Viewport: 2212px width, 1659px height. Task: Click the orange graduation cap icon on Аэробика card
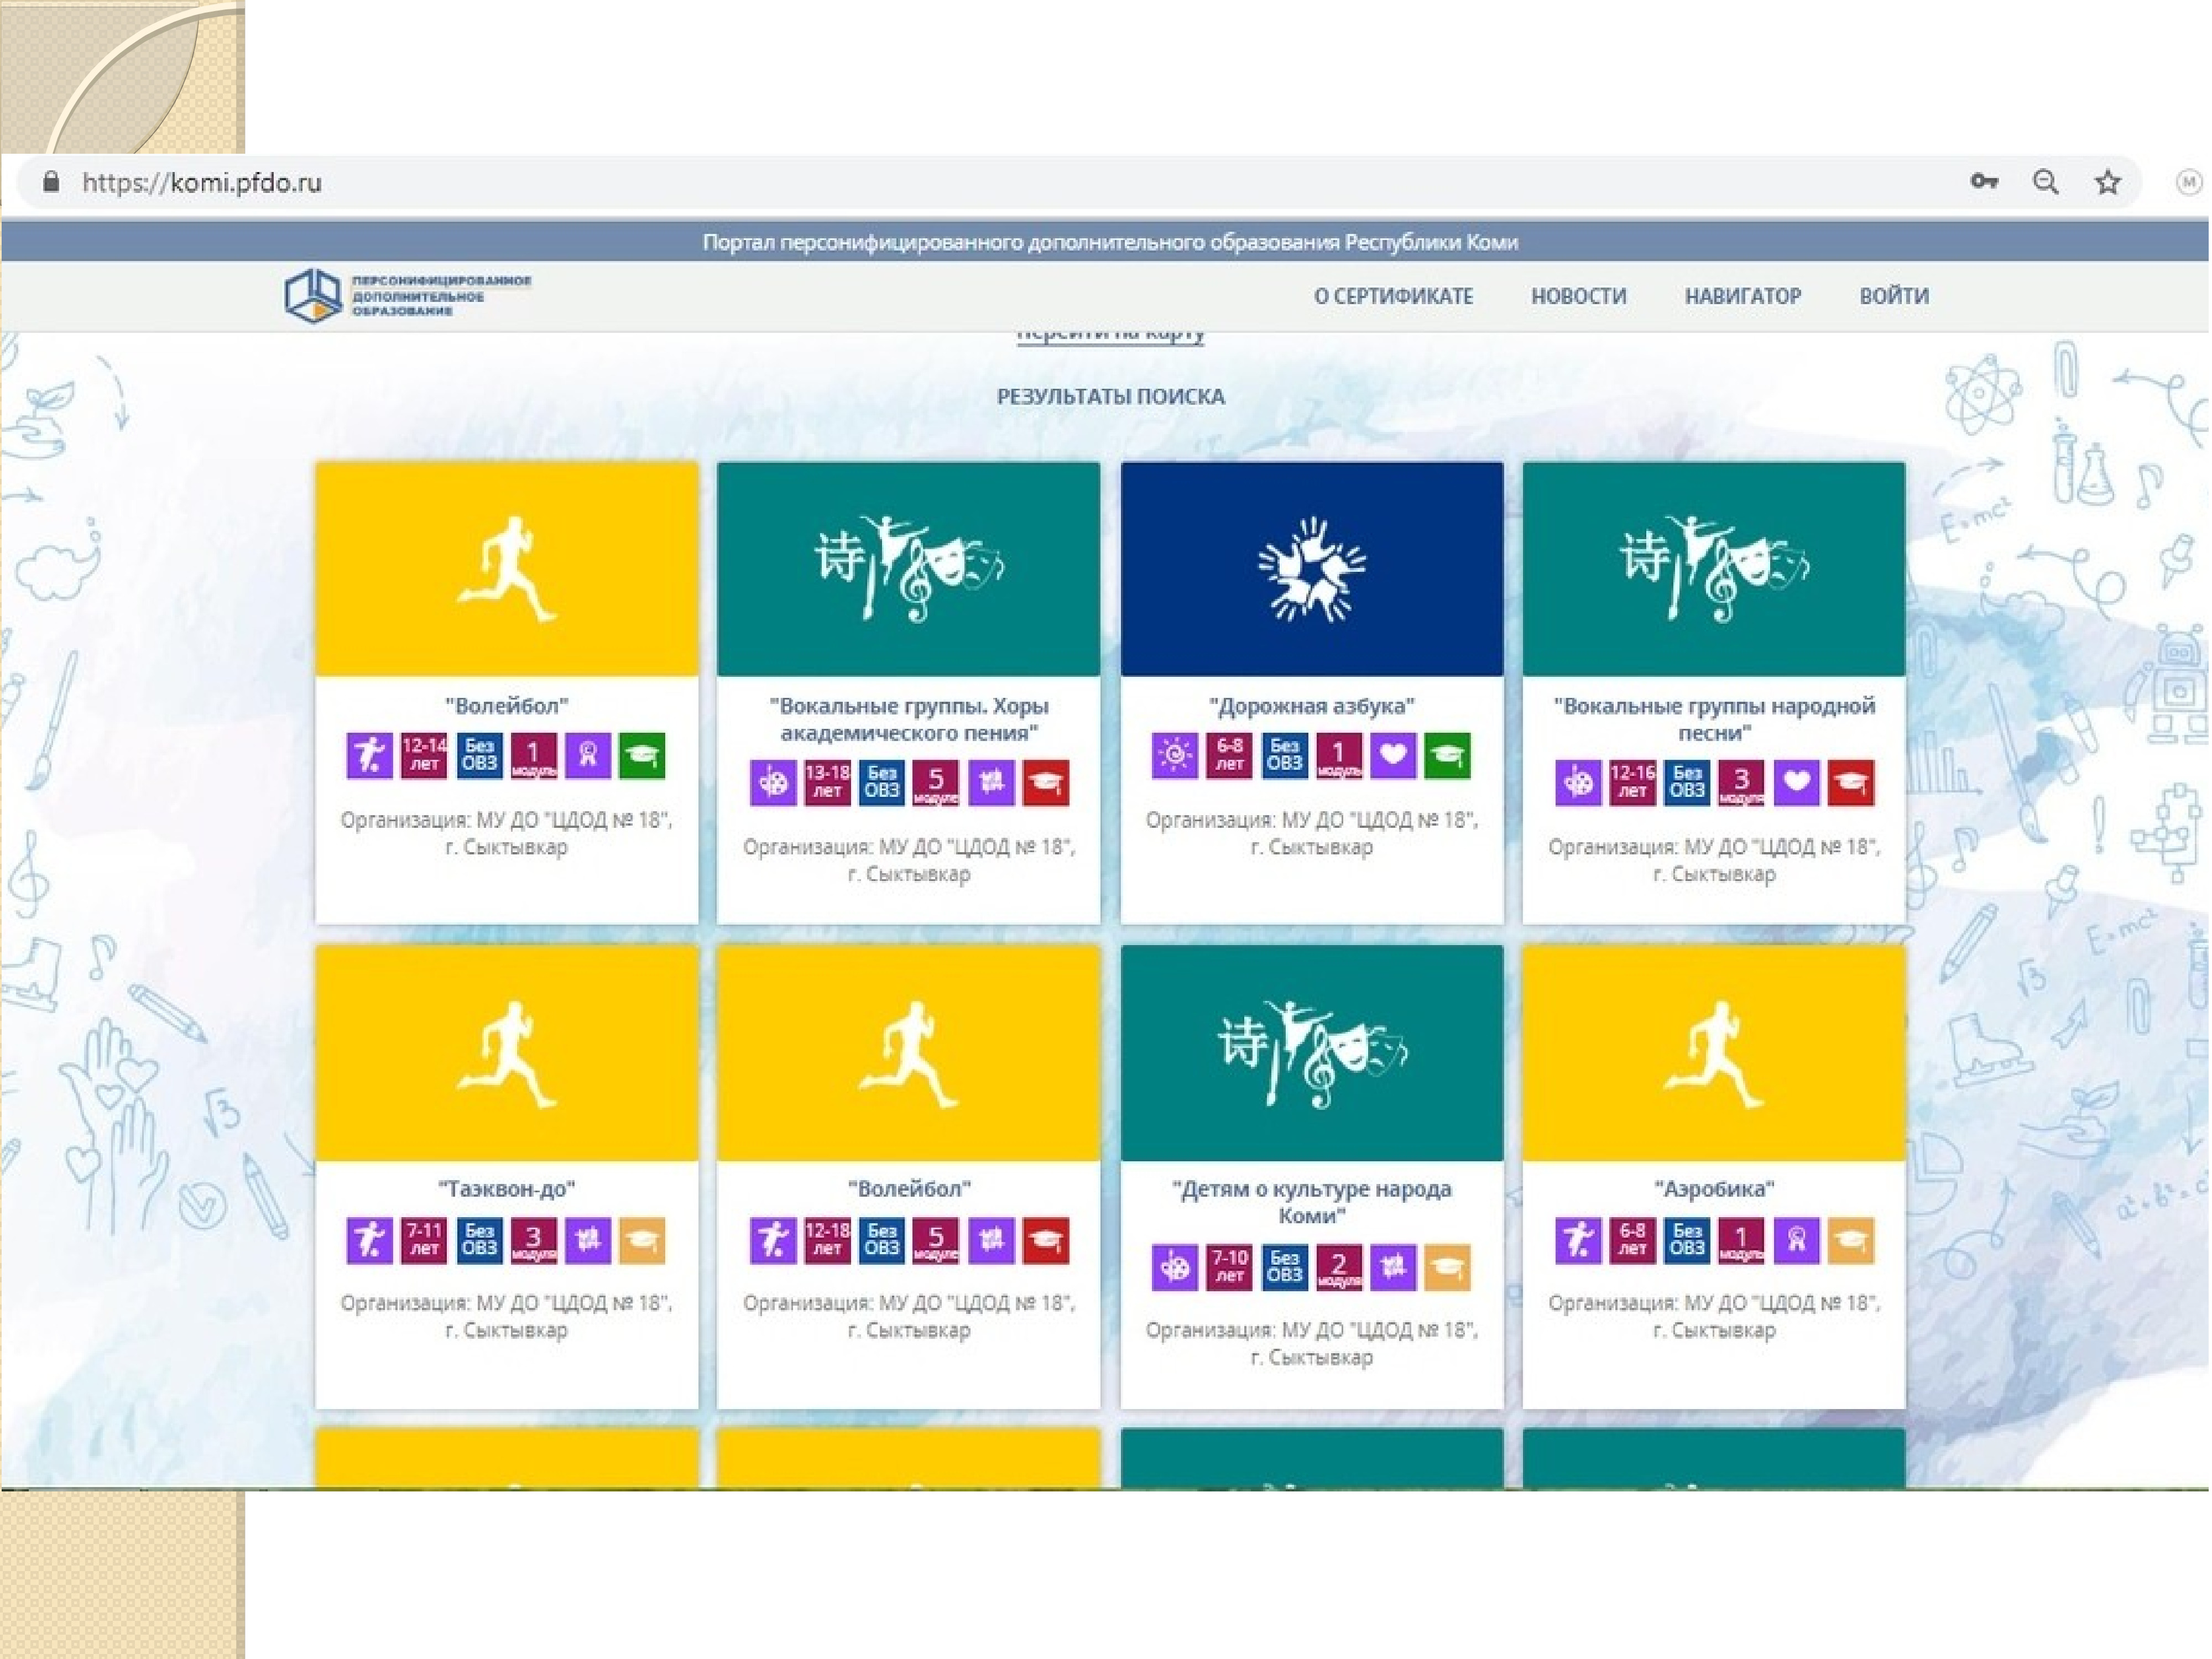click(x=1850, y=1240)
